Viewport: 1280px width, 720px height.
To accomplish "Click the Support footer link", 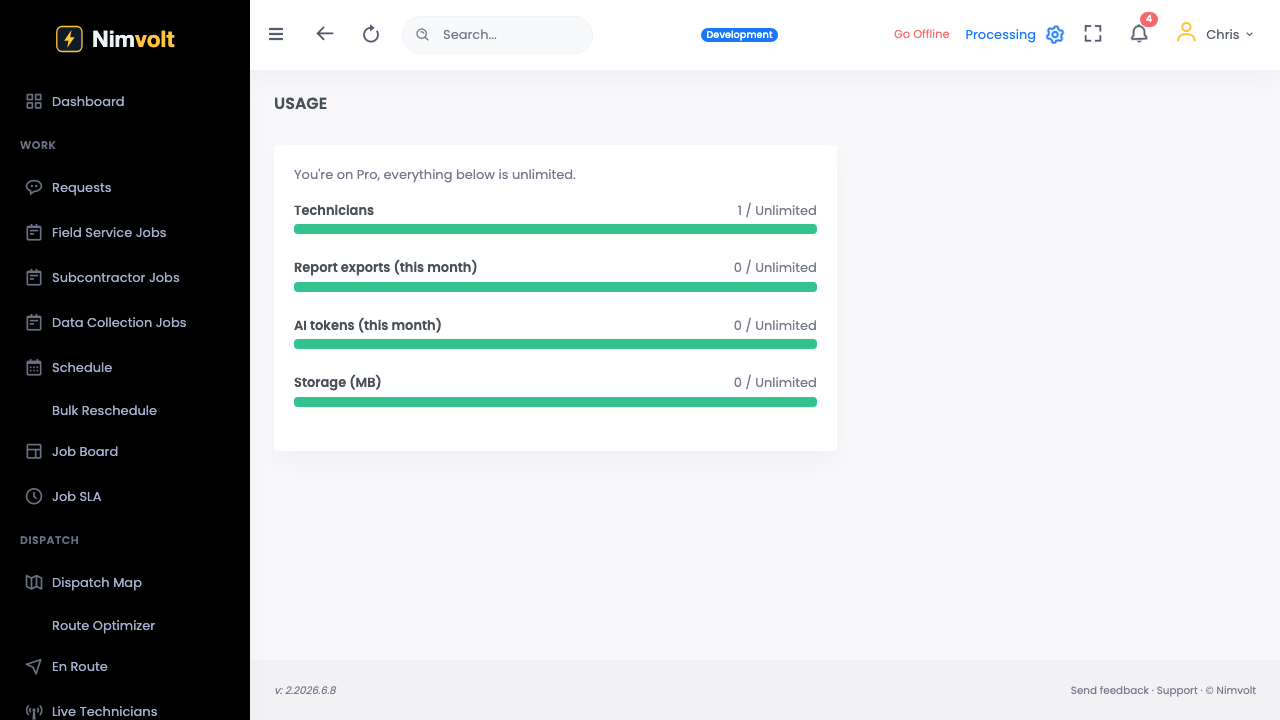I will point(1177,690).
